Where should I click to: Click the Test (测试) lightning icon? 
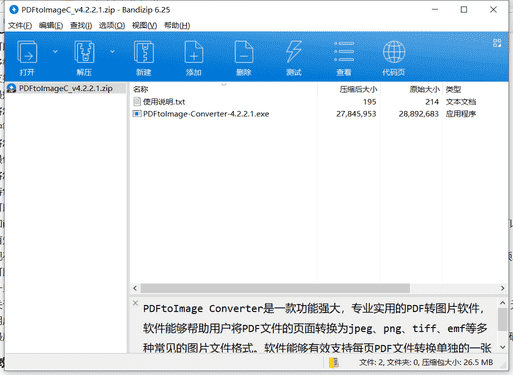tap(294, 52)
